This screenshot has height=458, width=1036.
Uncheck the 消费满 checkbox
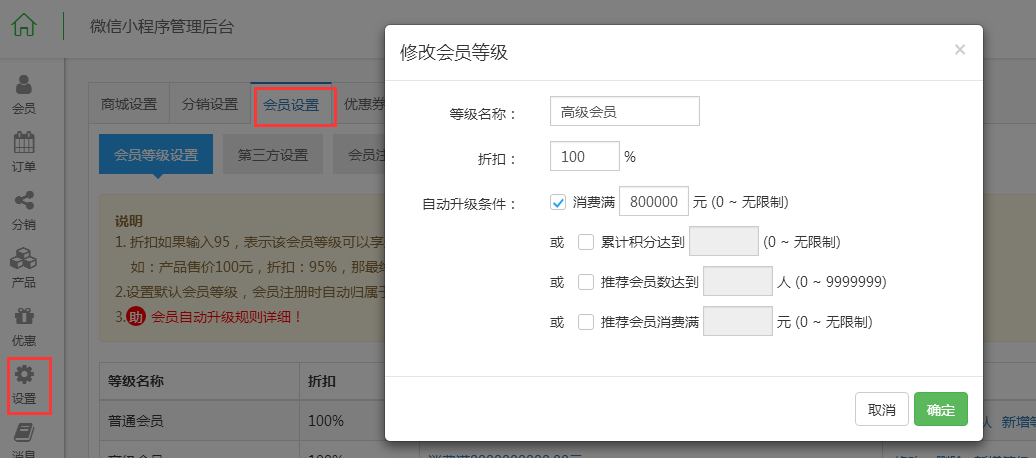[558, 202]
